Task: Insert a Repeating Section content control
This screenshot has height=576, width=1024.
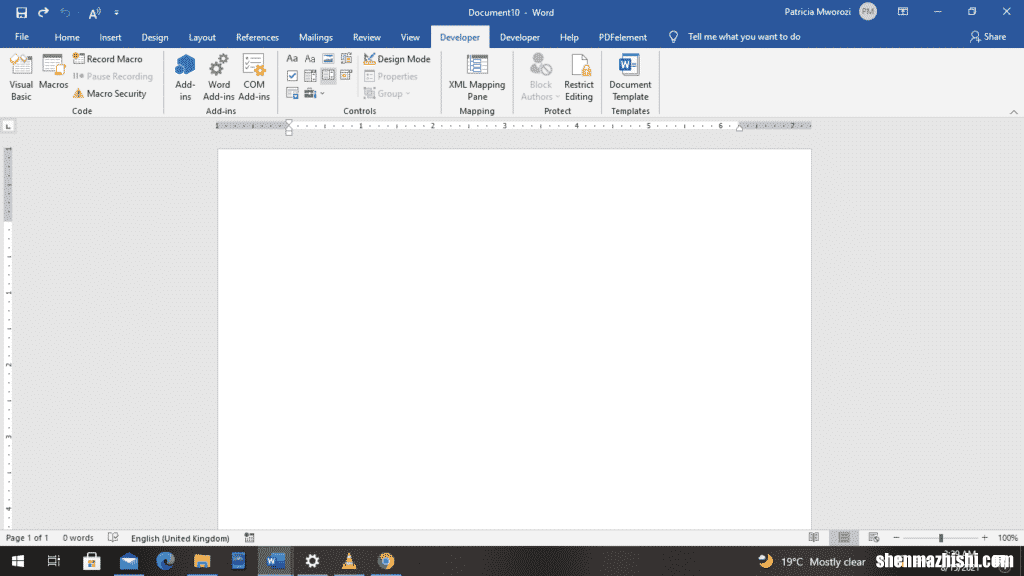Action: (292, 93)
